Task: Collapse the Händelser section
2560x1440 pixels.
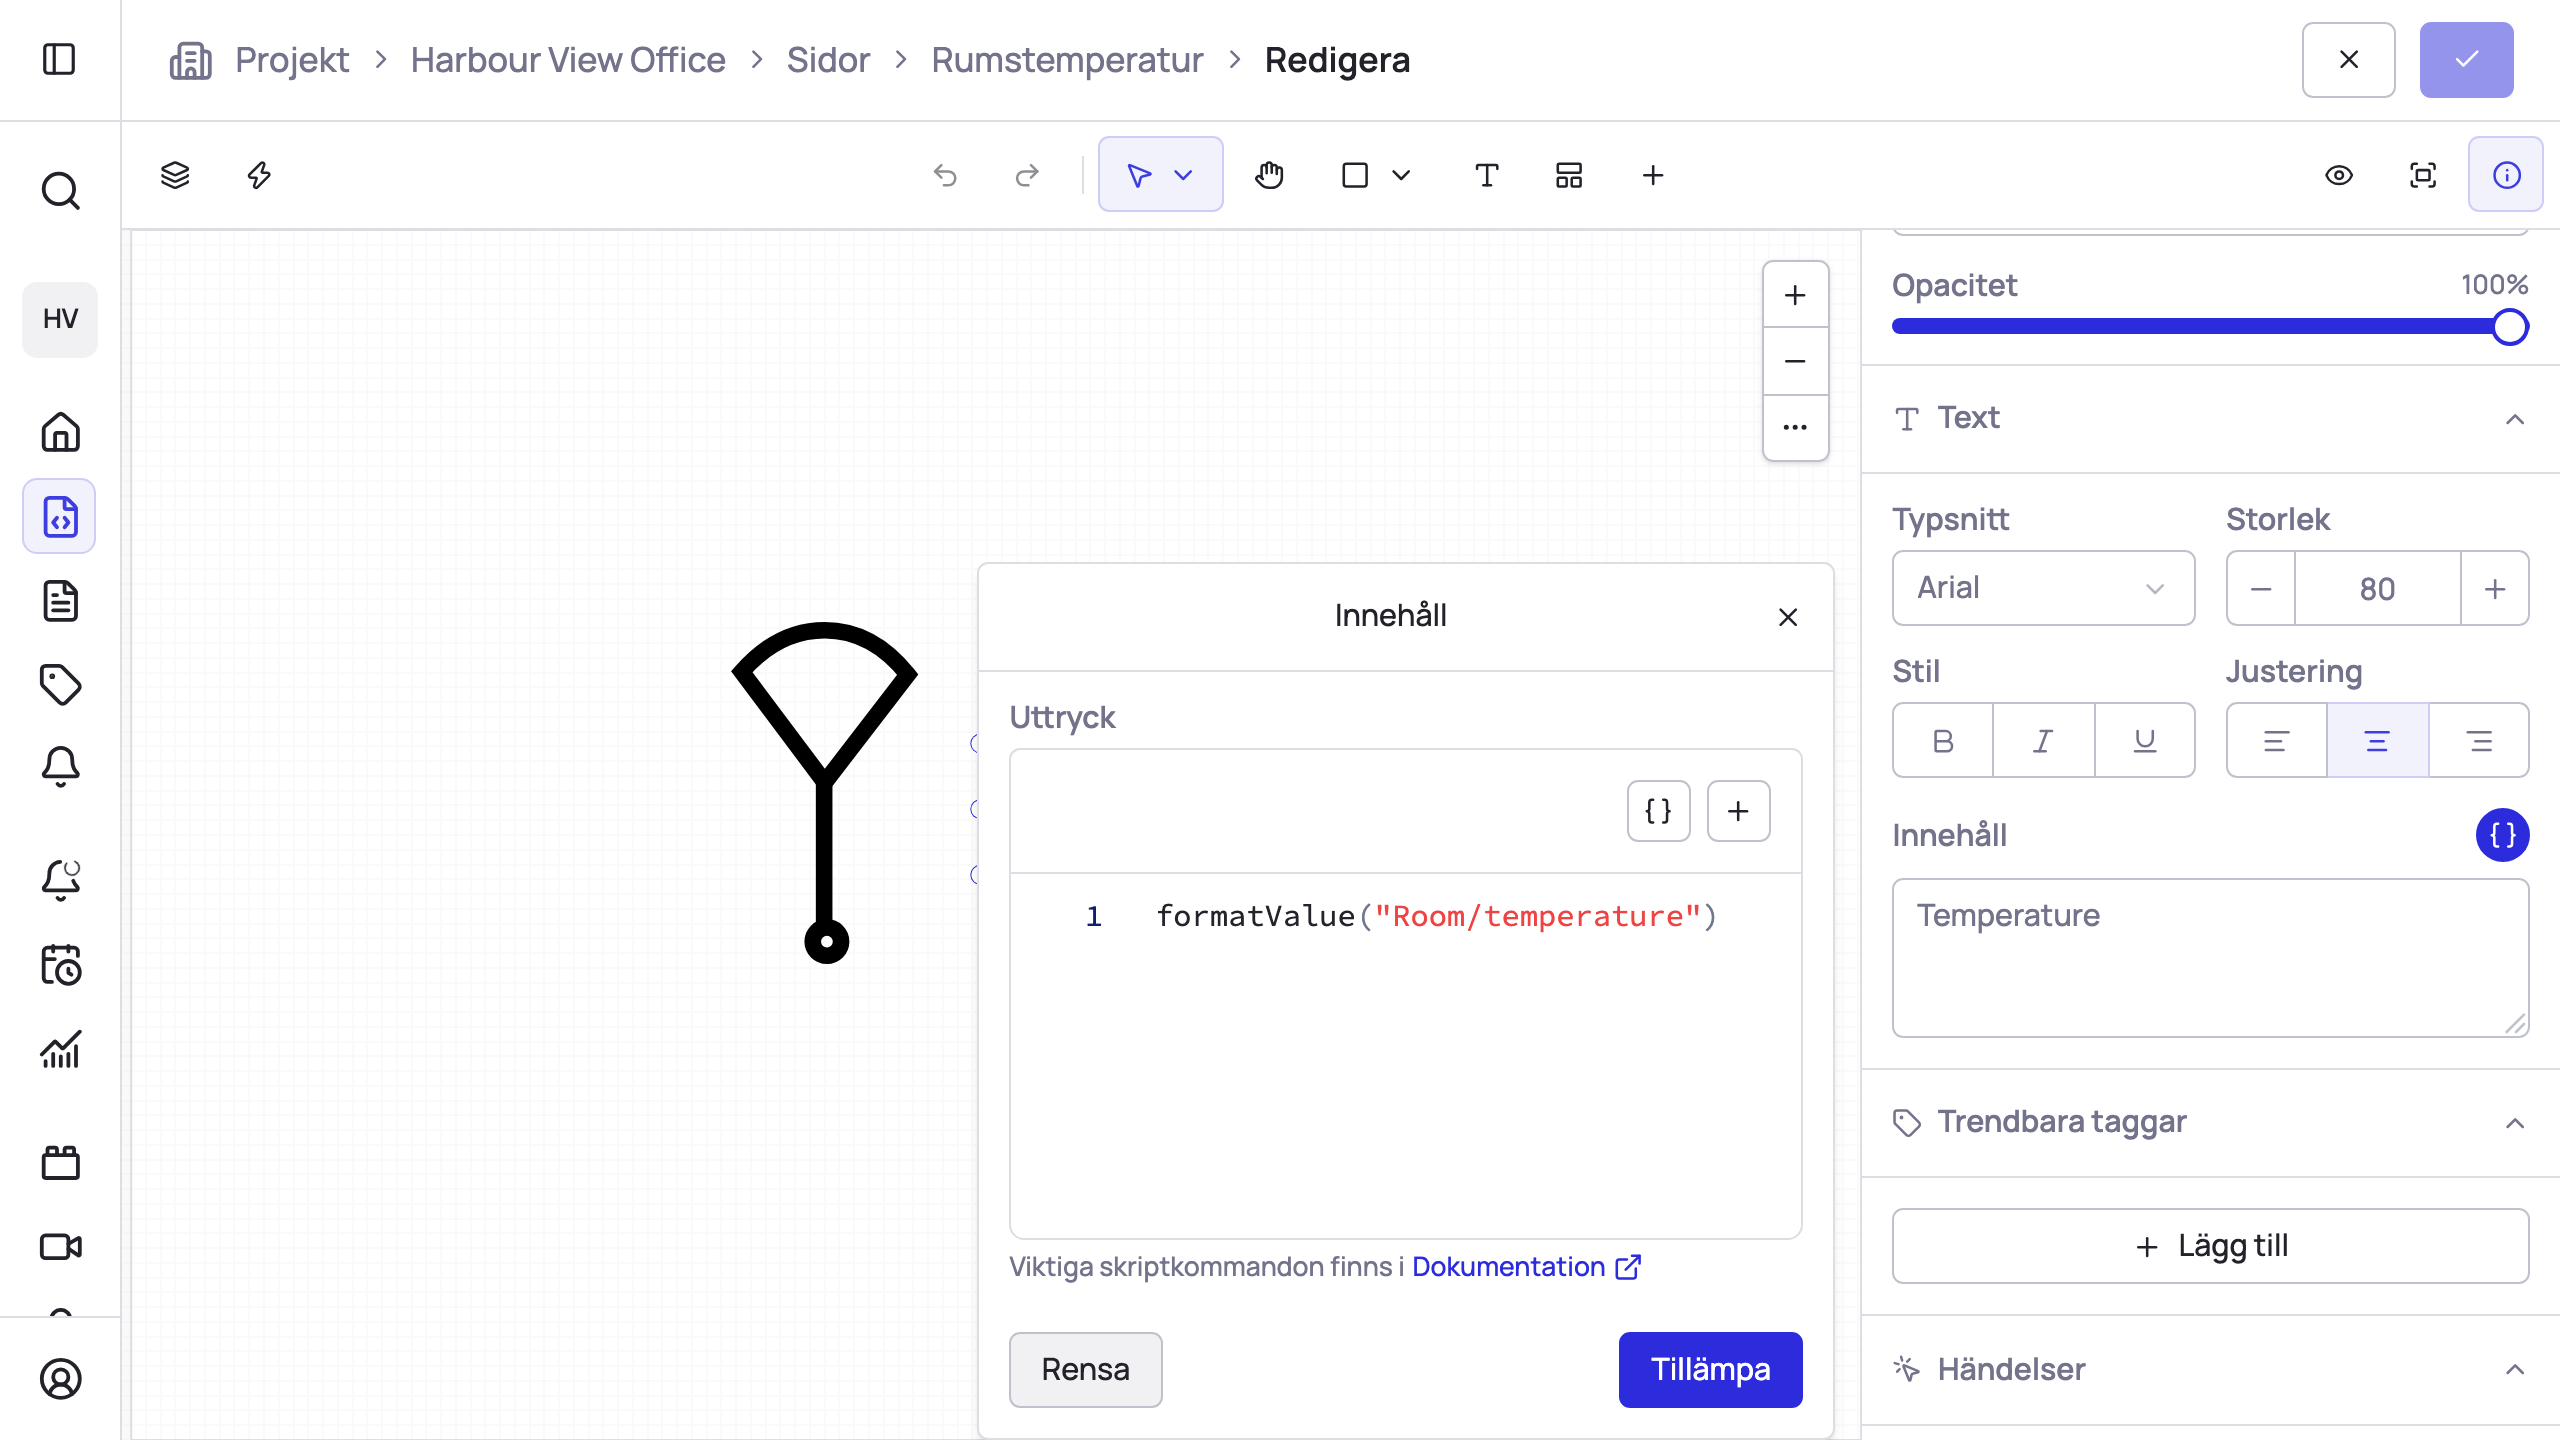Action: (x=2514, y=1370)
